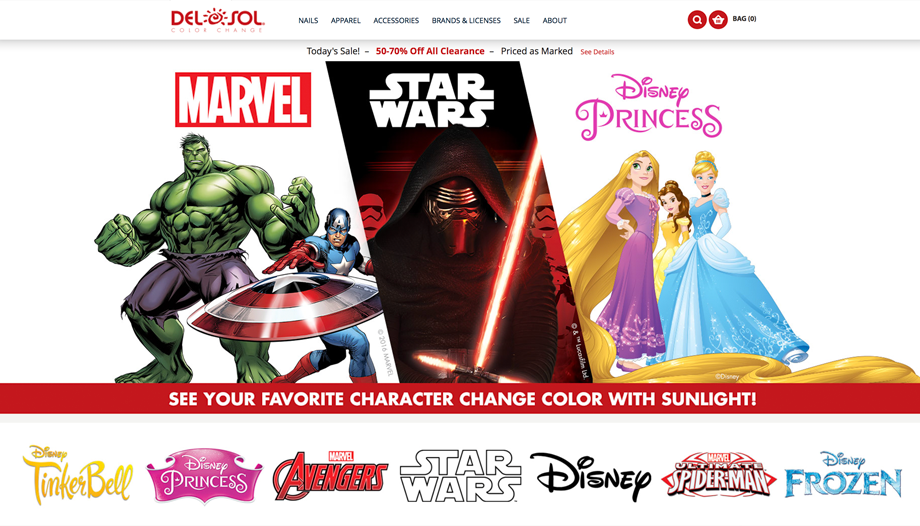
Task: Click the See Details sale link
Action: point(597,52)
